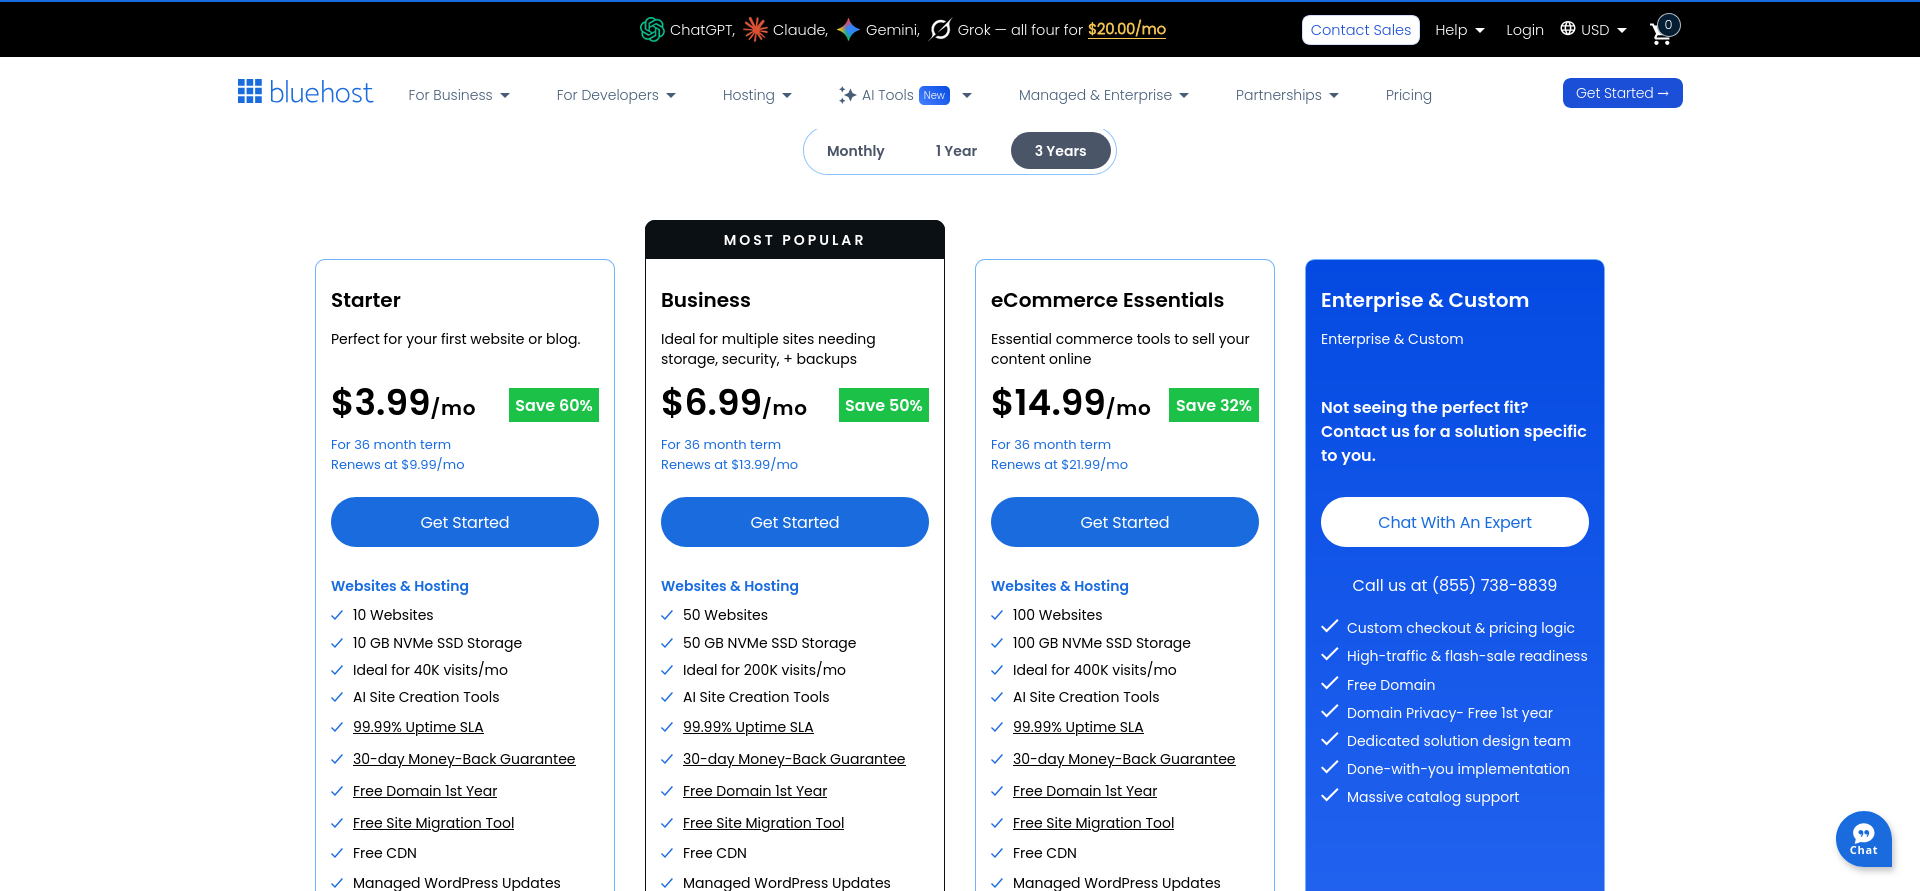Click '50 GB NVMe SSD Storage' feature
Viewport: 1920px width, 891px height.
pos(769,643)
